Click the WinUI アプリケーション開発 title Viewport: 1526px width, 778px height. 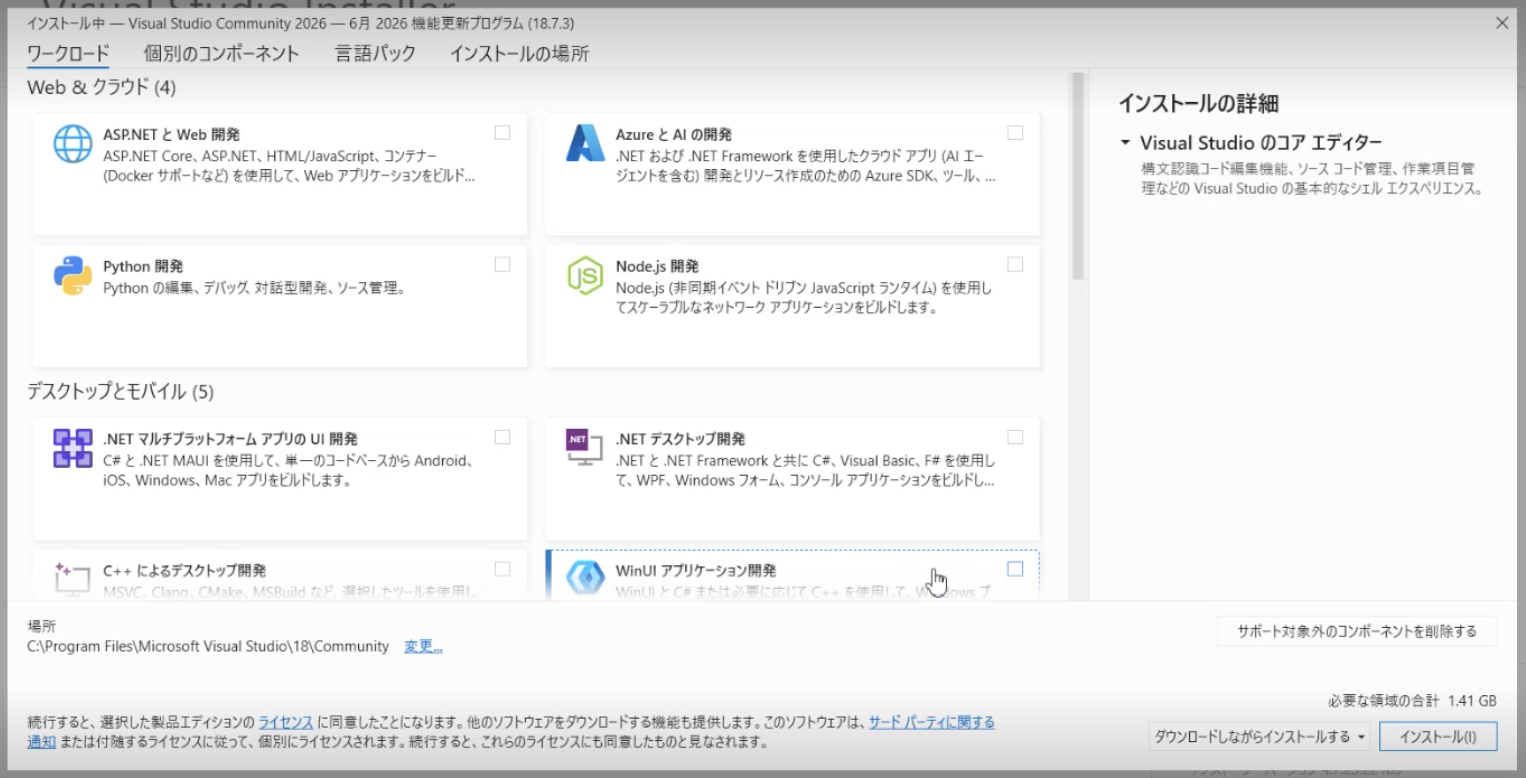(x=696, y=571)
